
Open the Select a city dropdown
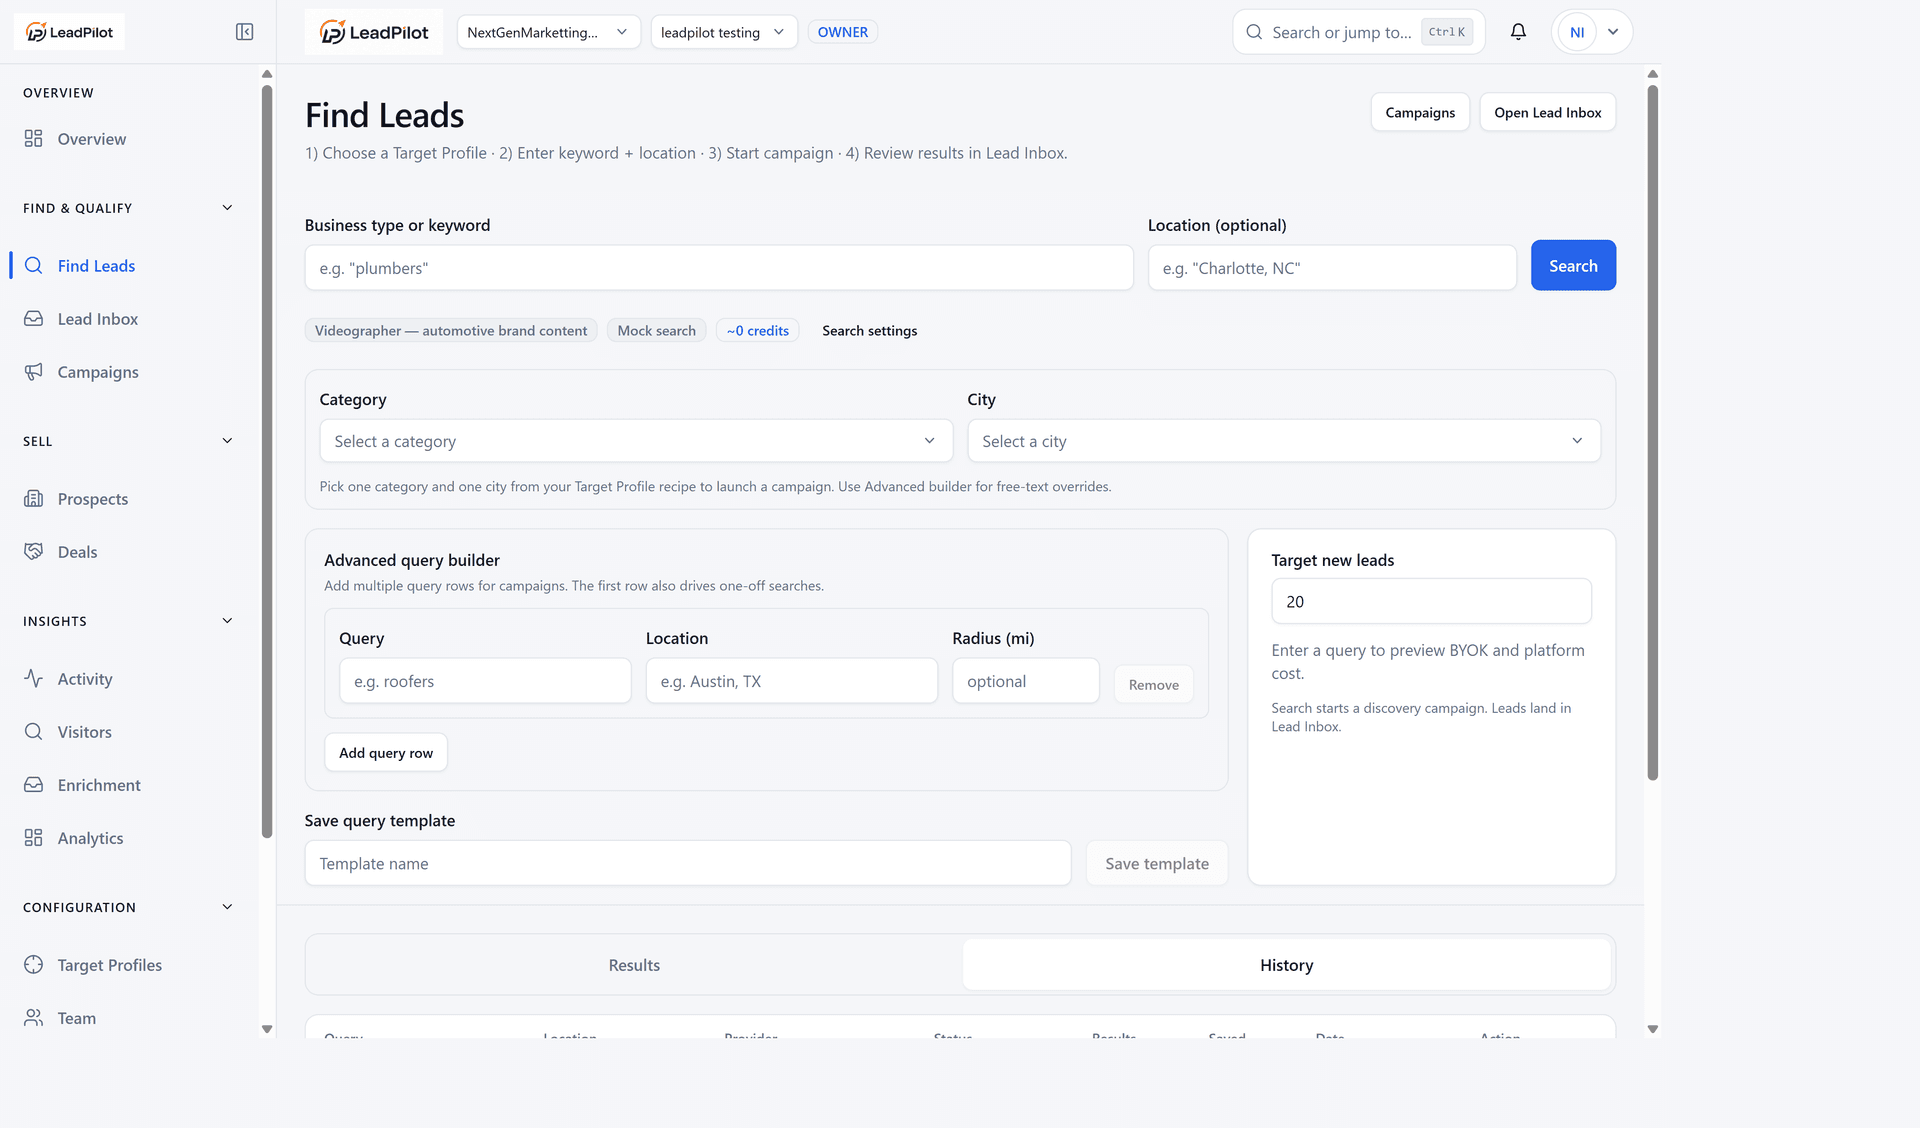pyautogui.click(x=1284, y=441)
